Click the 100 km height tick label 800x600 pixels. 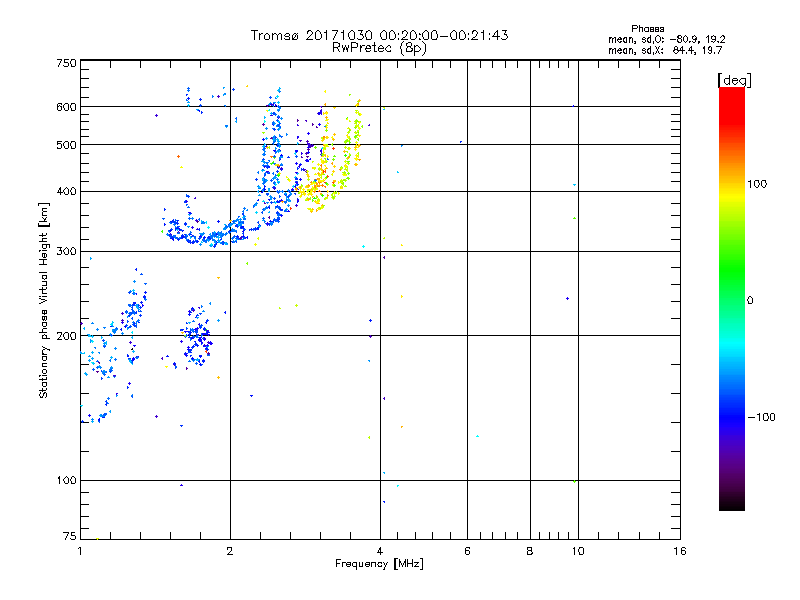pyautogui.click(x=66, y=481)
